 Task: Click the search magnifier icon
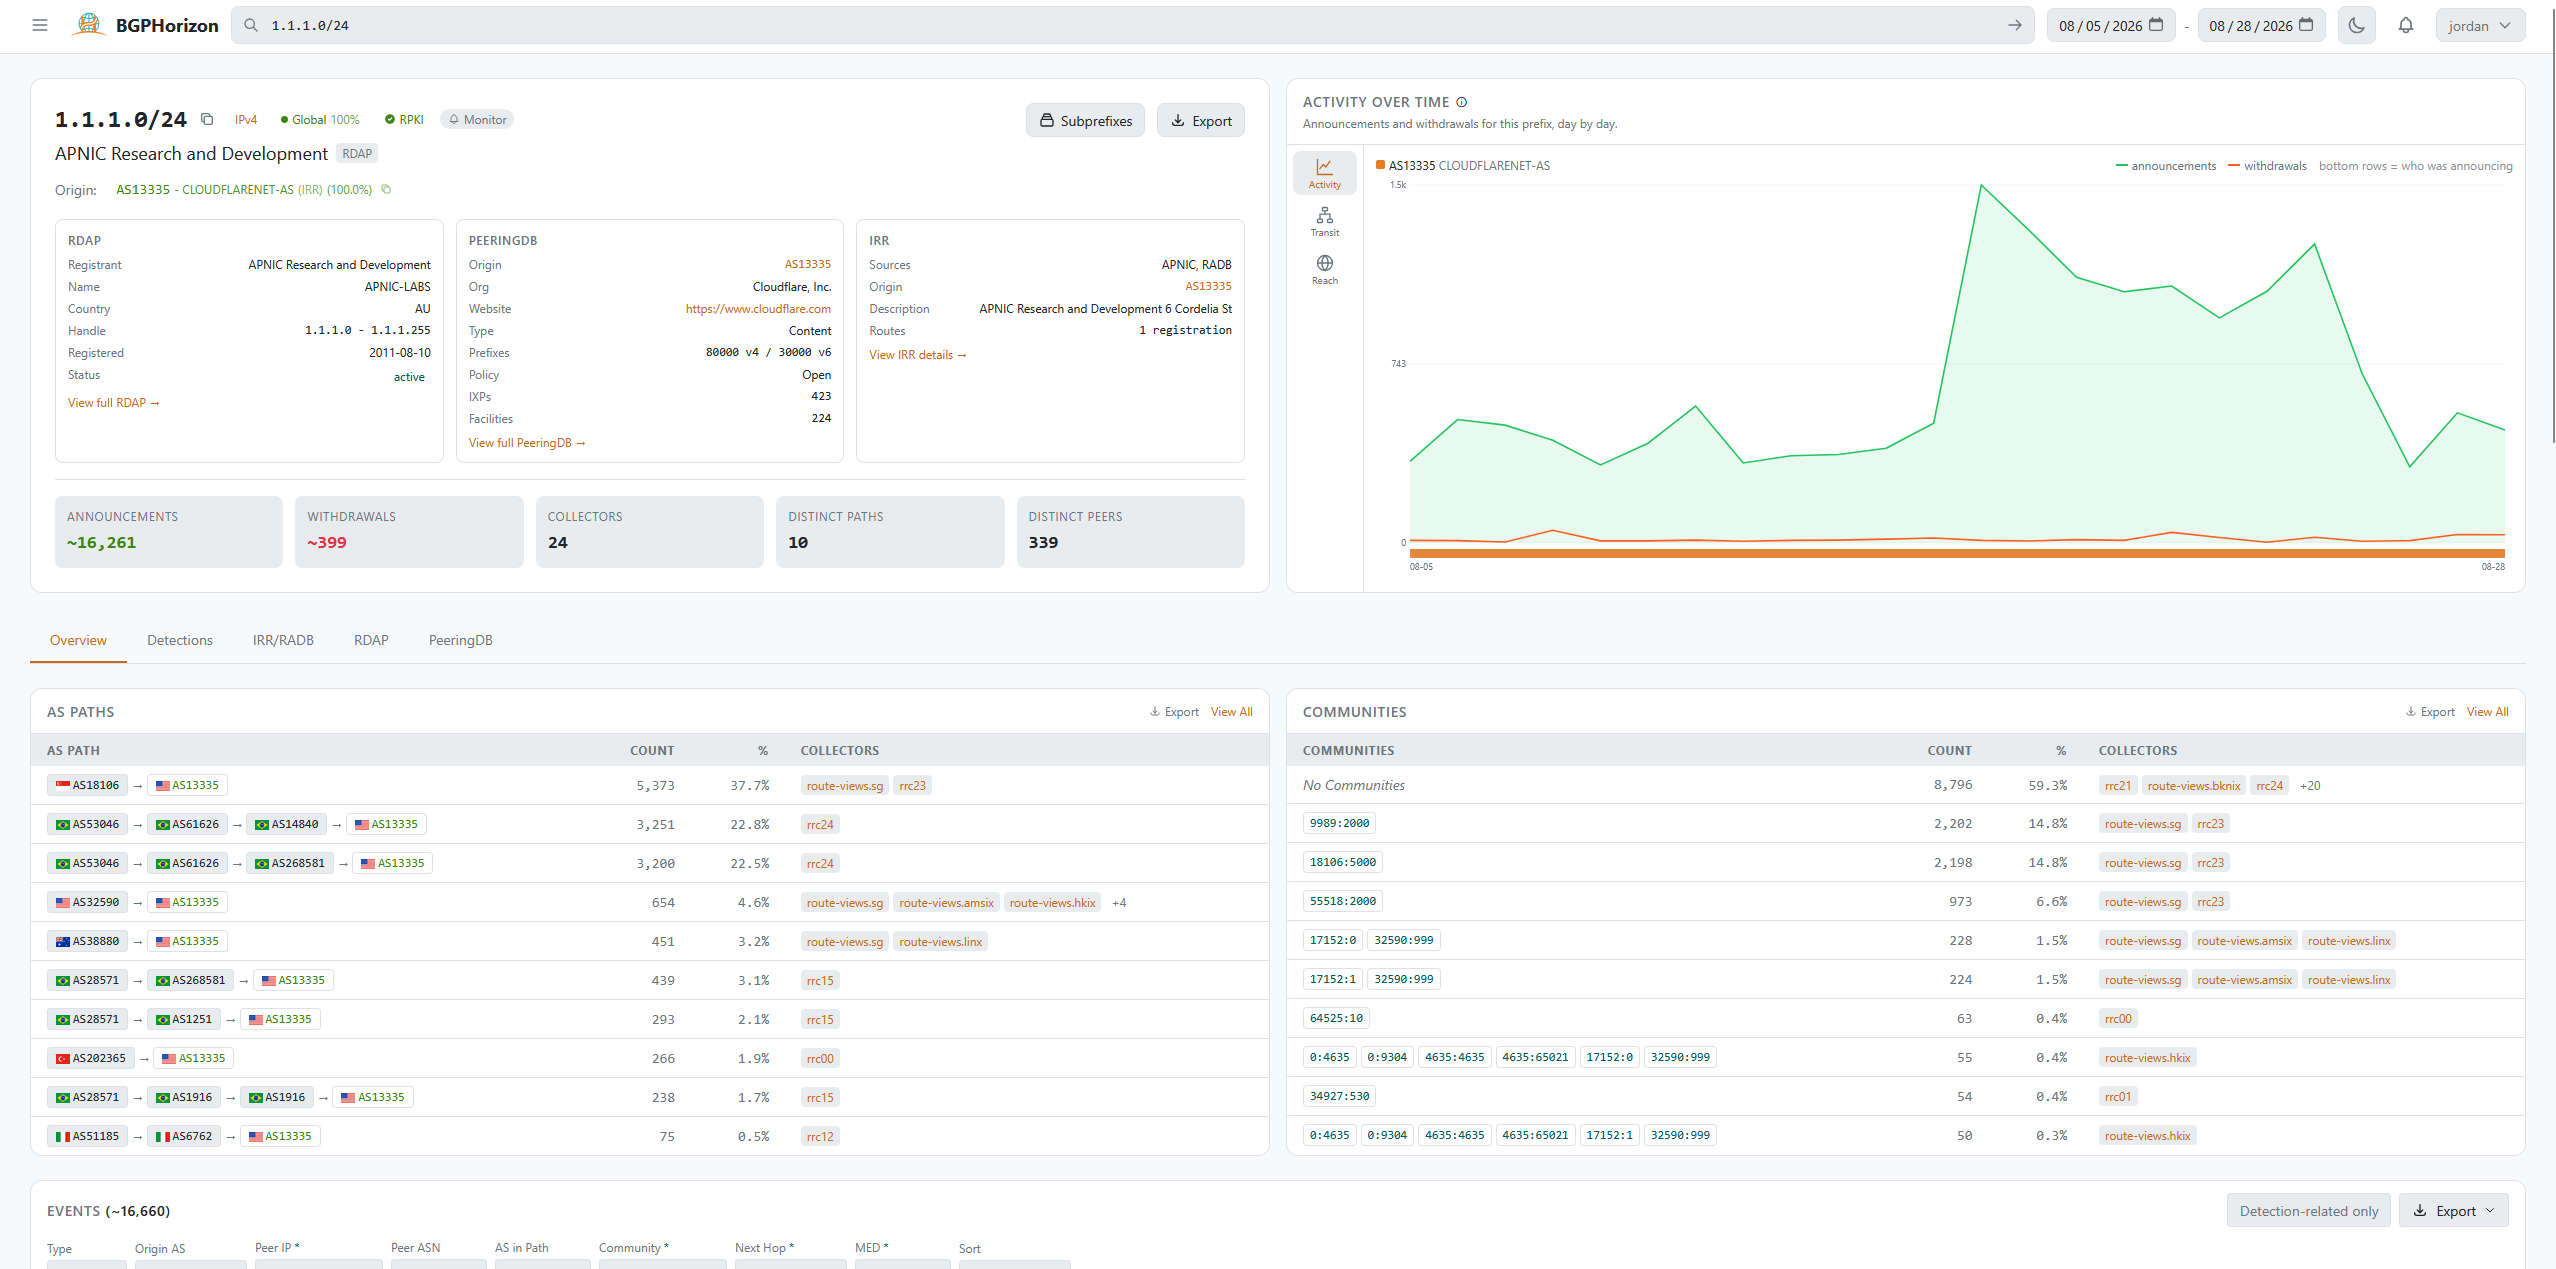251,25
